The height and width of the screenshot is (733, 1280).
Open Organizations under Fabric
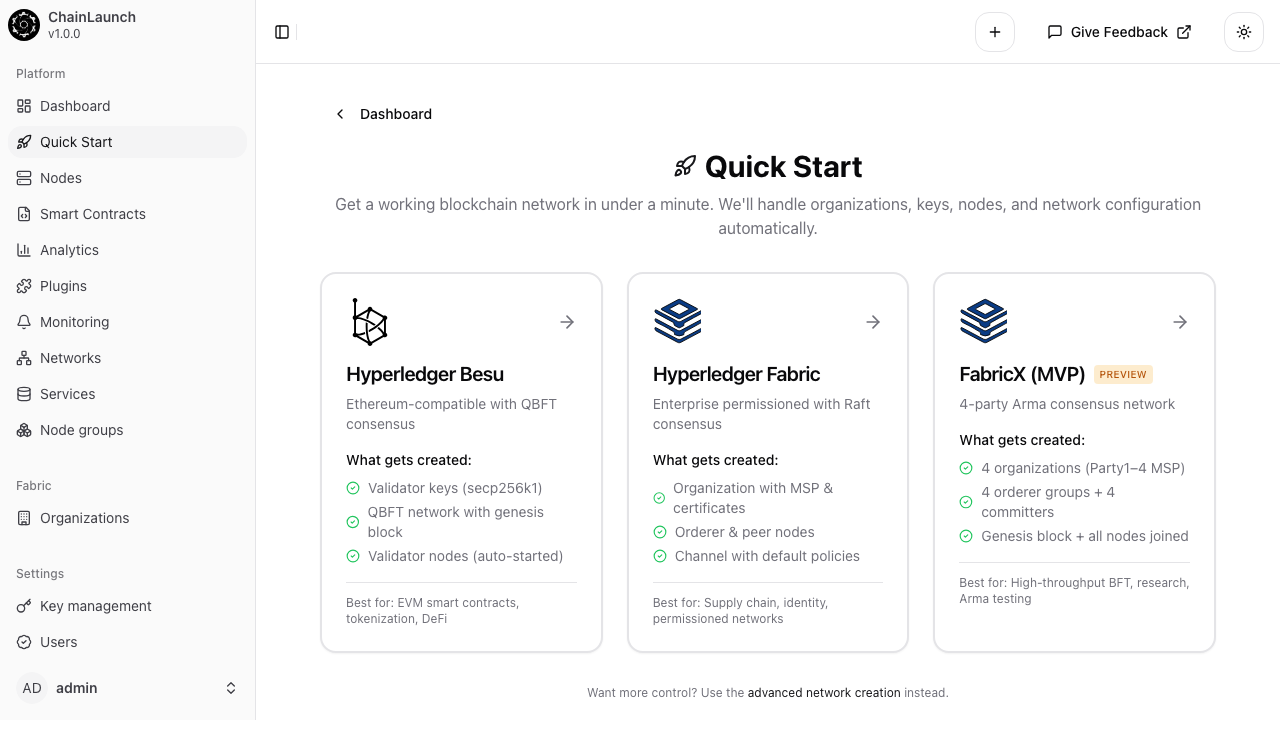click(84, 517)
